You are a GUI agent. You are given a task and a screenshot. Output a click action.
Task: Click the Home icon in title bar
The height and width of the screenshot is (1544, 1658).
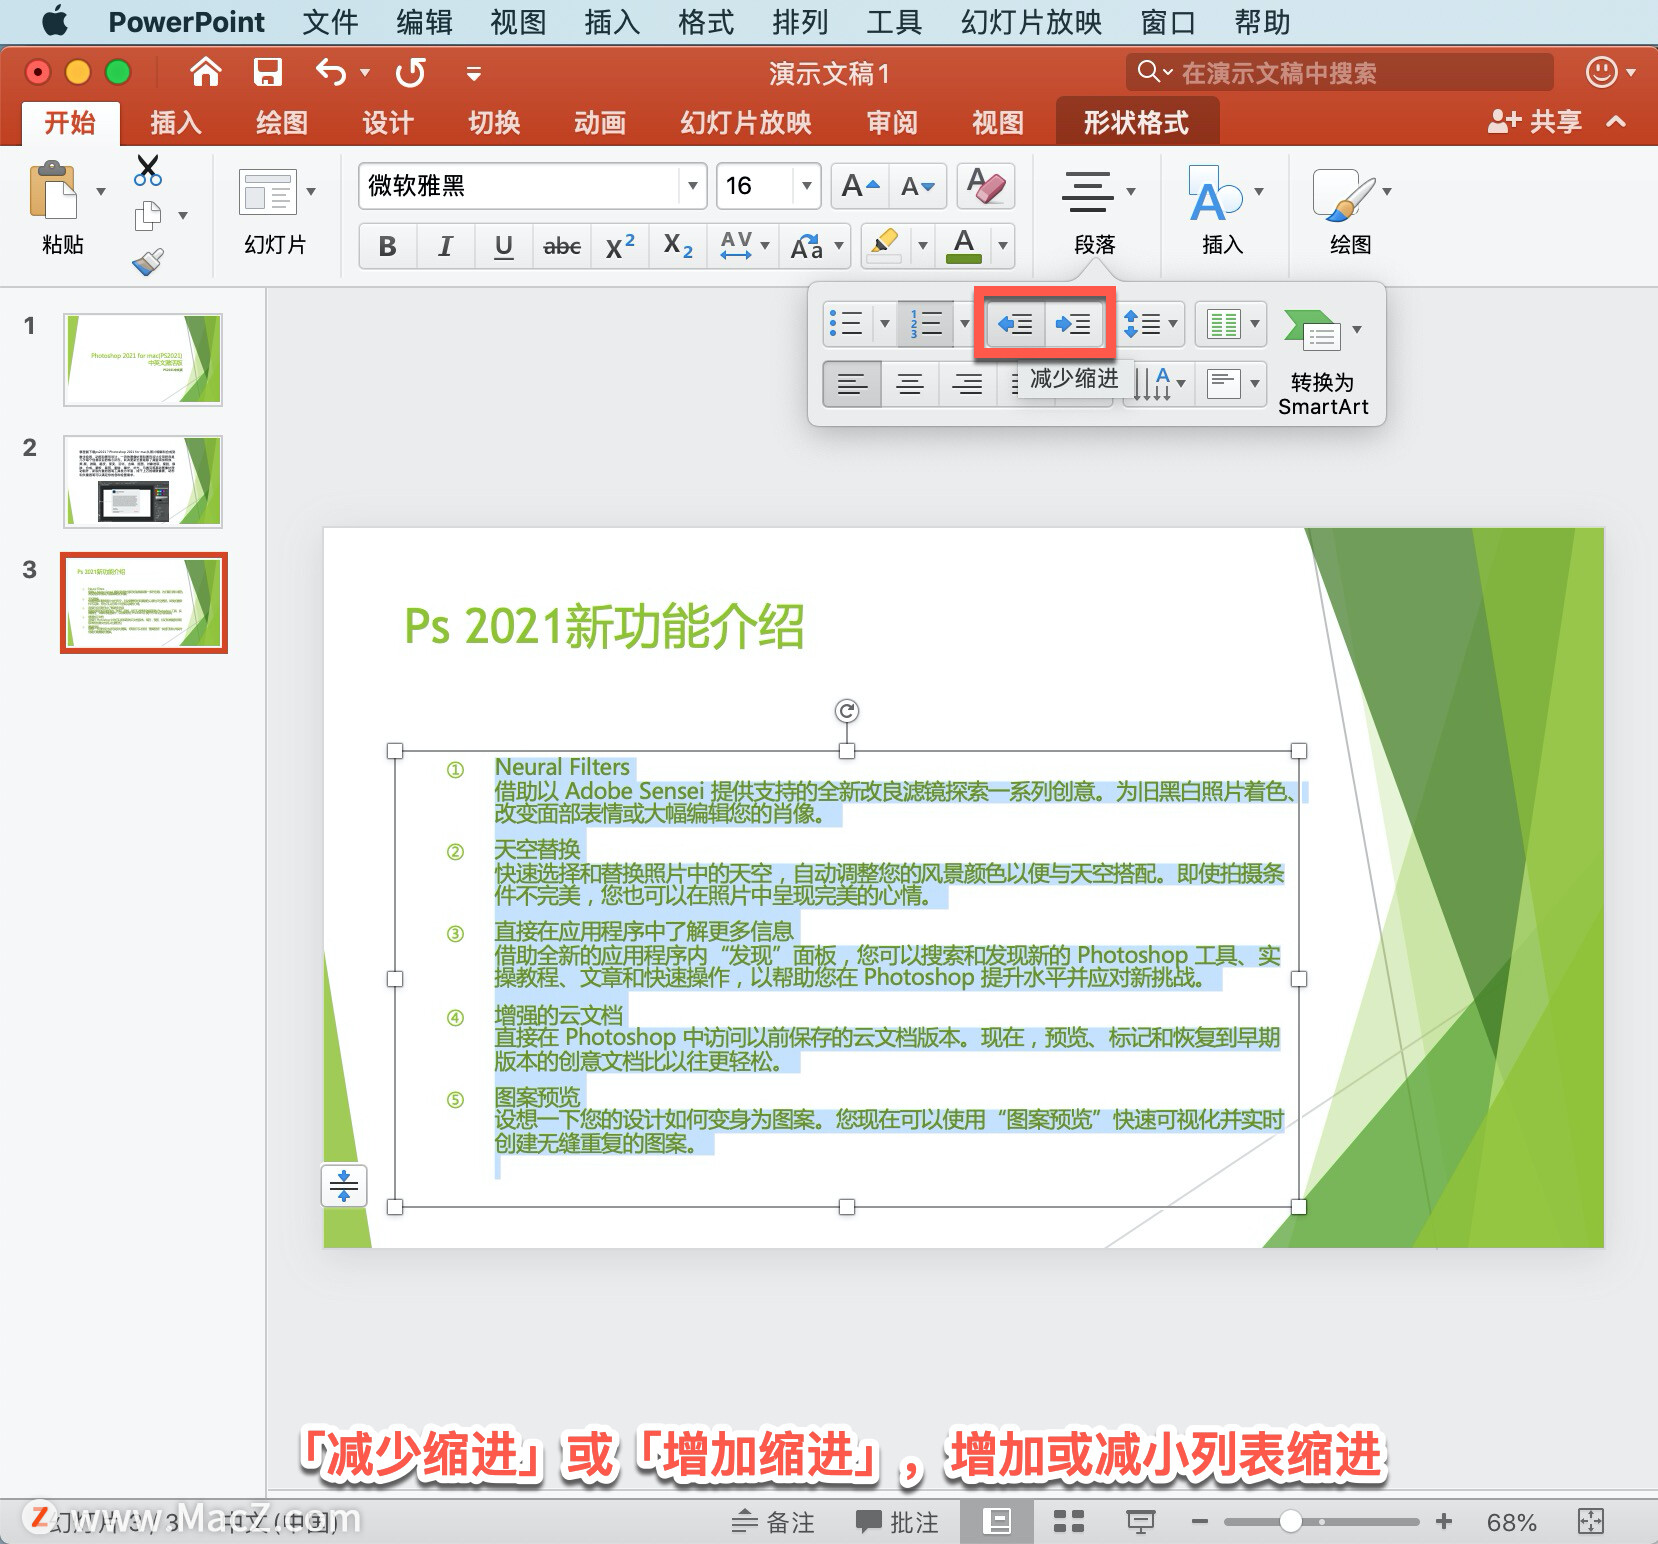point(205,72)
